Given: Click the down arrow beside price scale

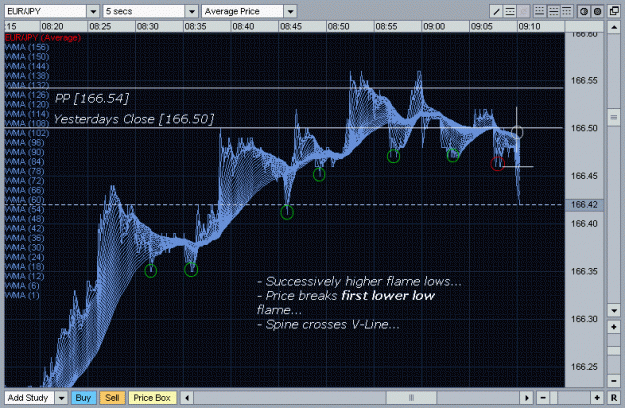Looking at the screenshot, I should [x=614, y=310].
